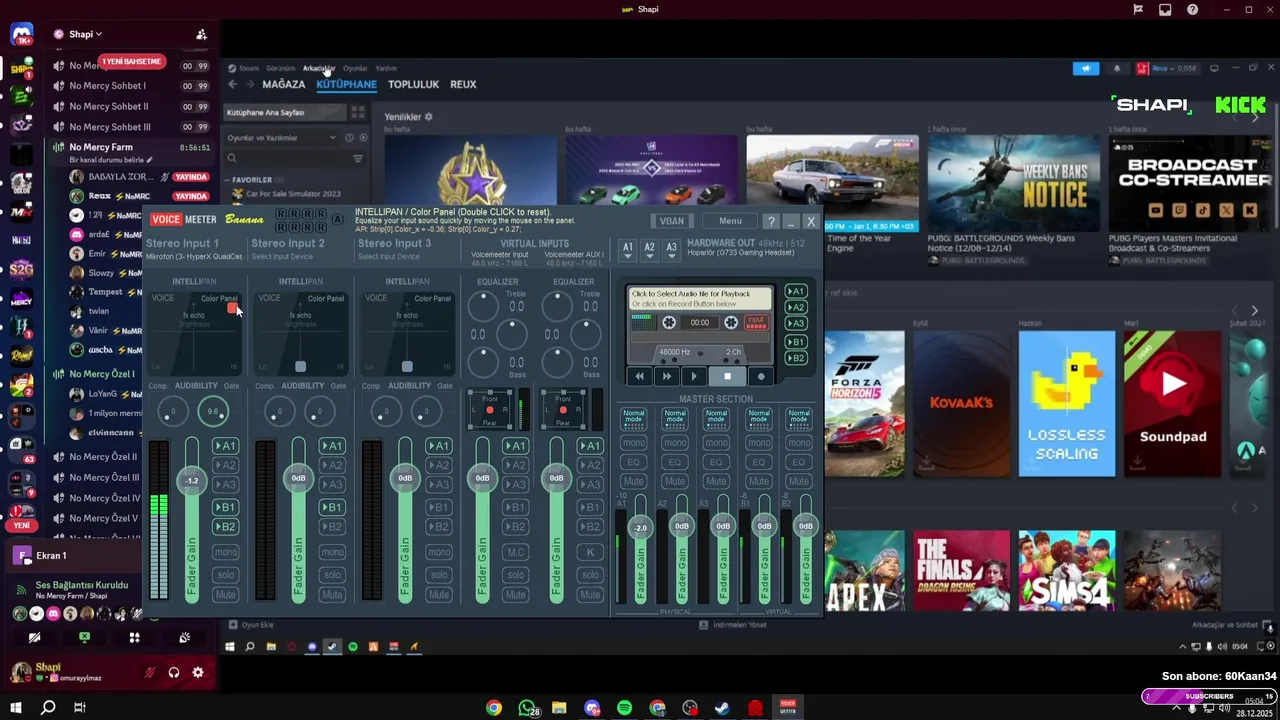
Task: Enable mono on Stereo Input 2
Action: point(332,552)
